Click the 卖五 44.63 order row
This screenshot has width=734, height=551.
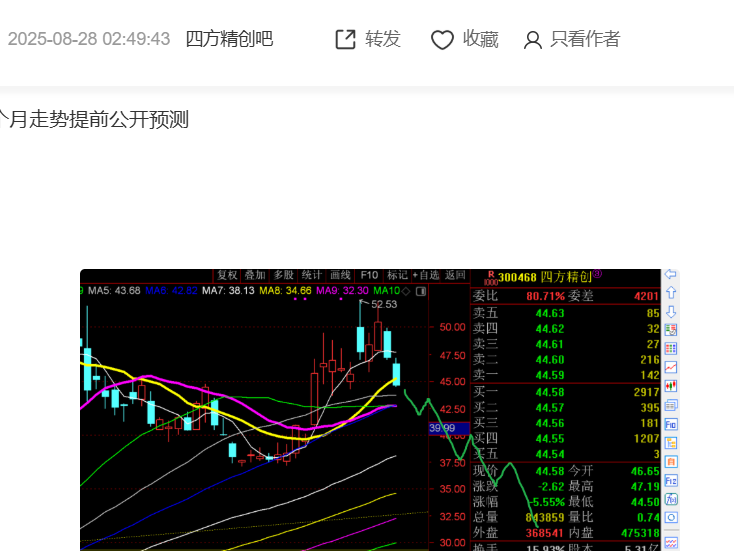565,313
